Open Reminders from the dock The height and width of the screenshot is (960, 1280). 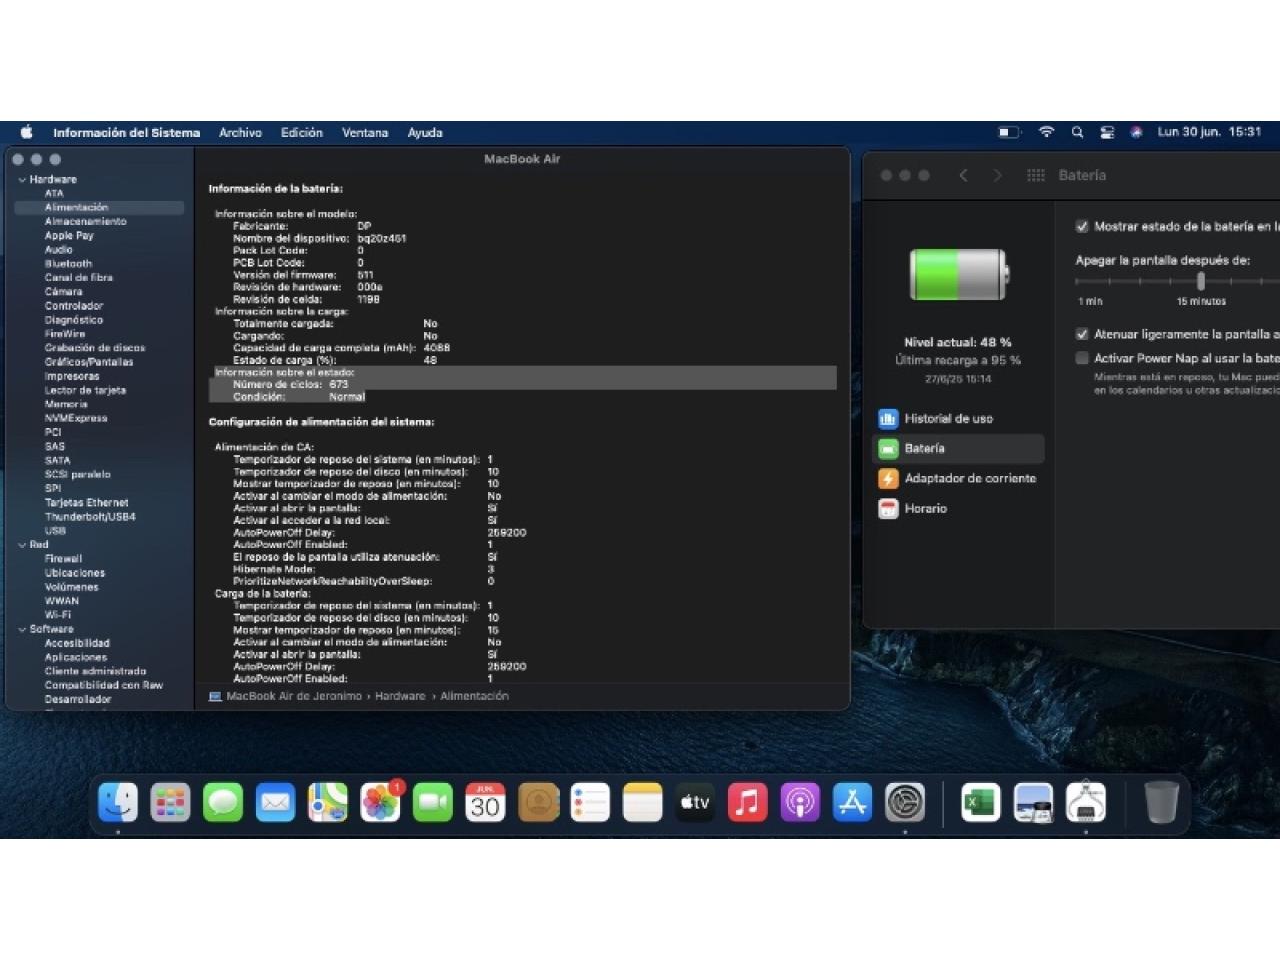pos(590,802)
